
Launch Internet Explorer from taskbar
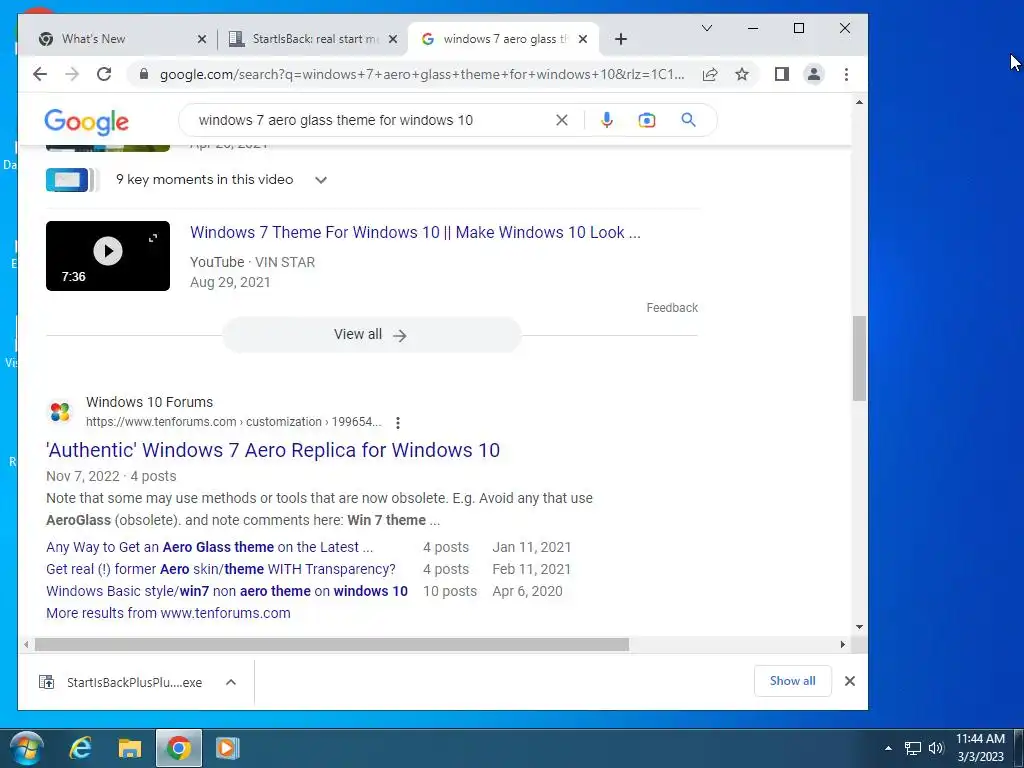tap(80, 748)
